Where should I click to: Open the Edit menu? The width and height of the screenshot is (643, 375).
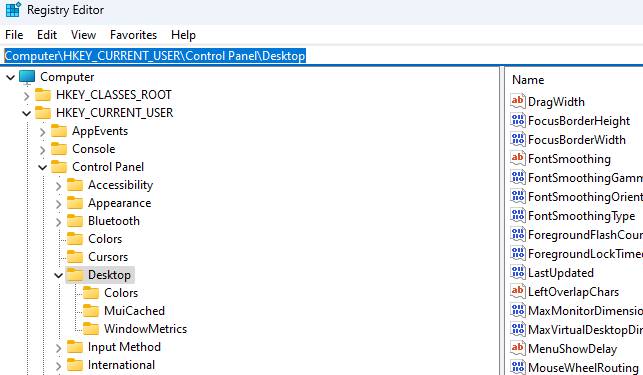point(47,35)
